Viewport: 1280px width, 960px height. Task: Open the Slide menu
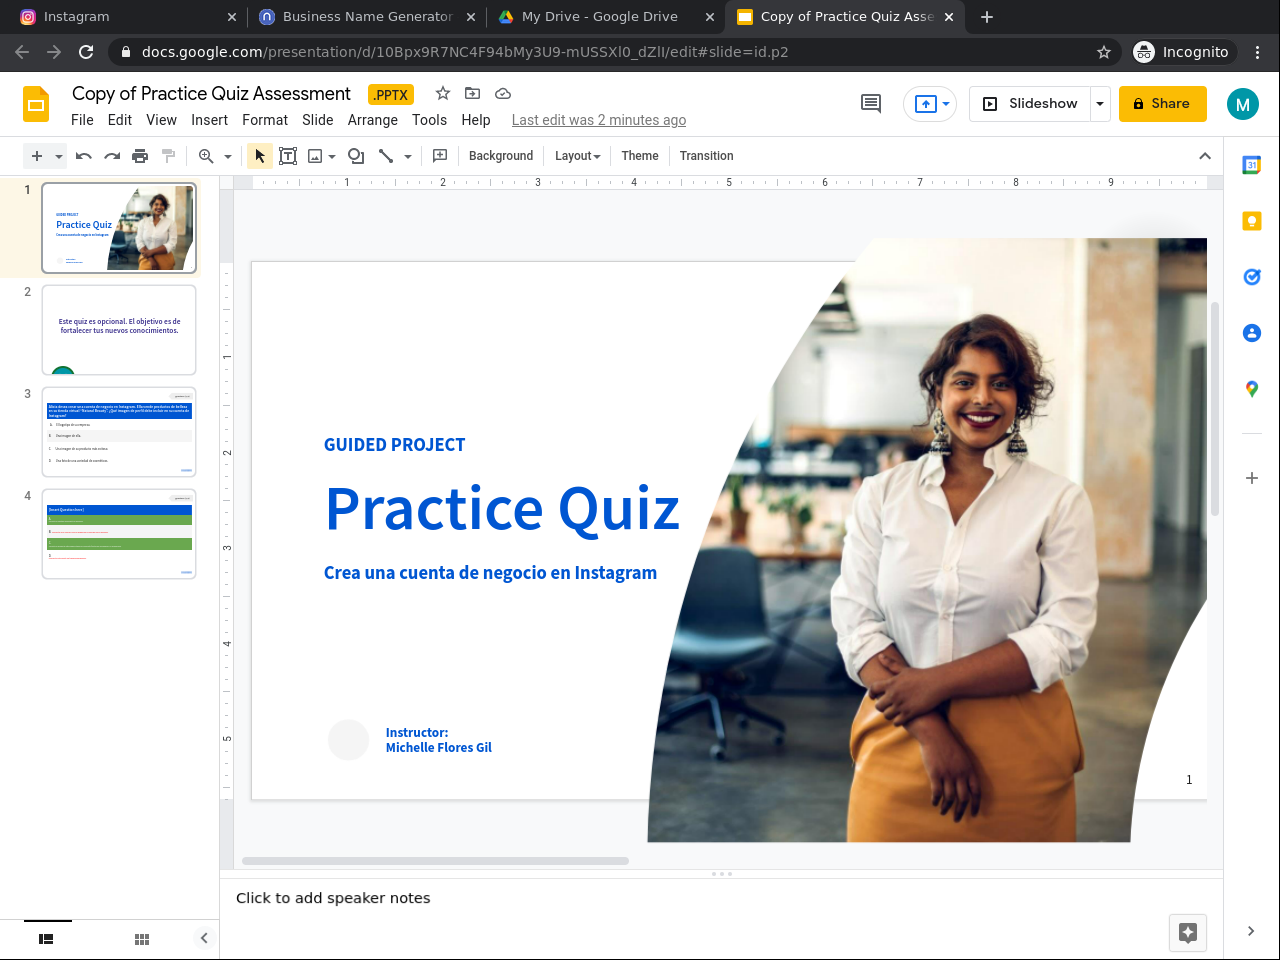[x=318, y=120]
